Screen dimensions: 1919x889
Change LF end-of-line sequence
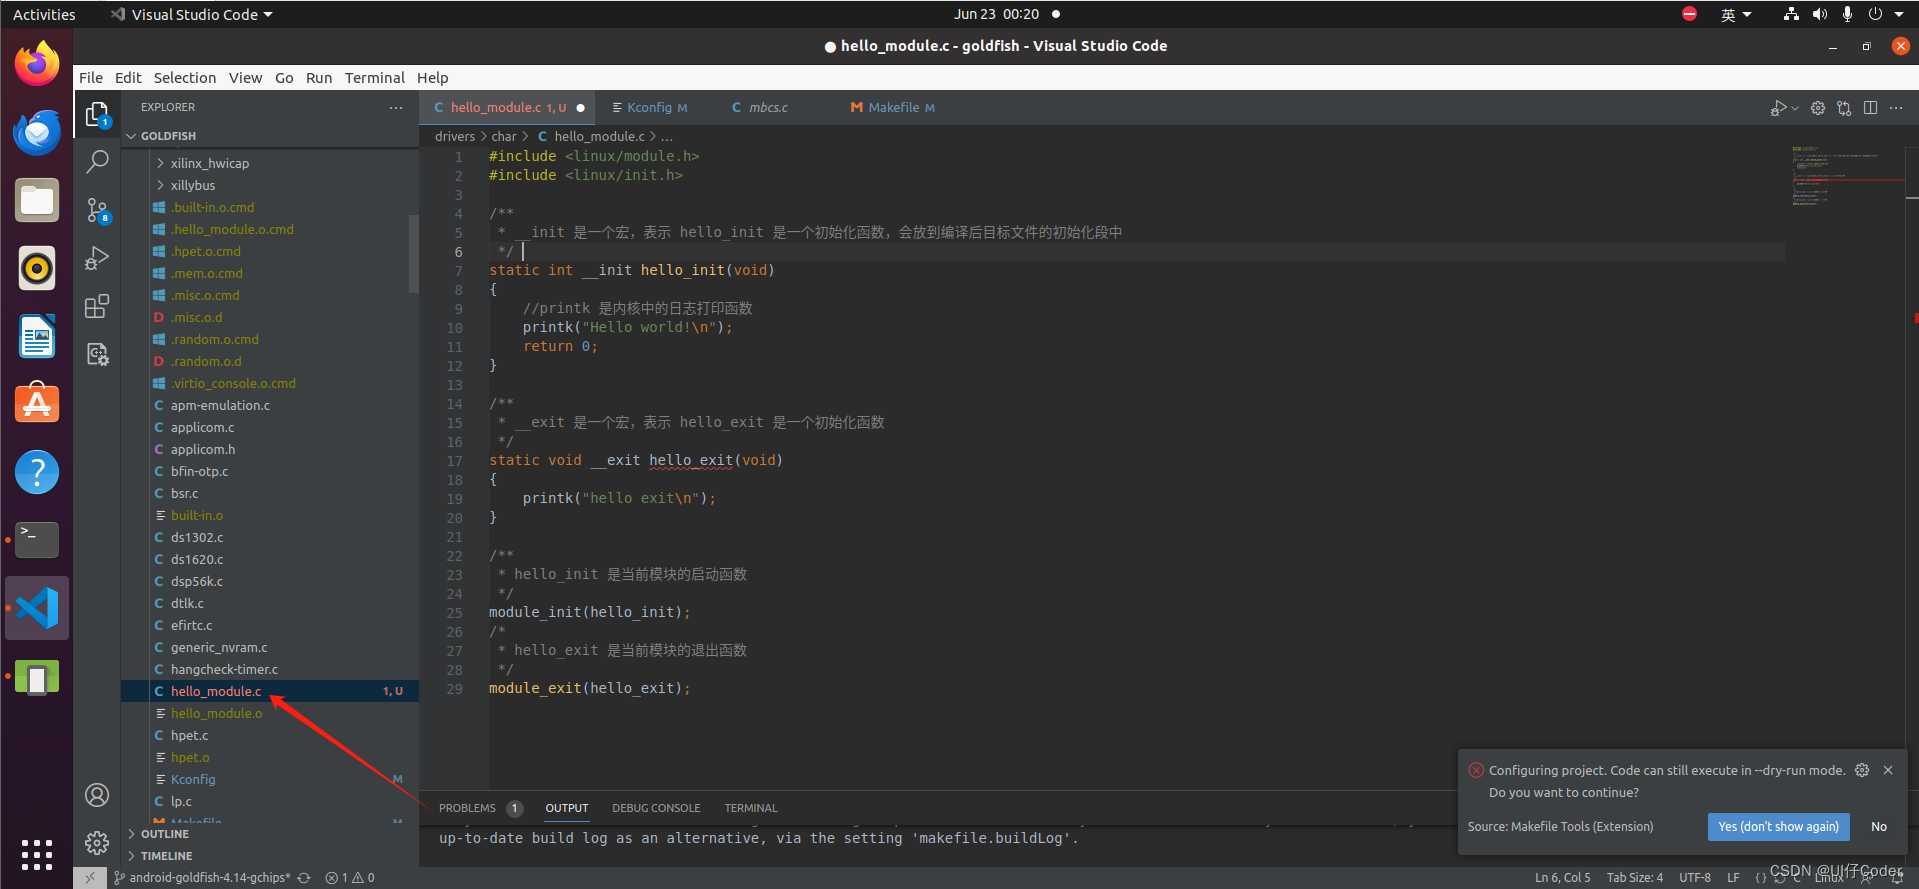coord(1733,878)
